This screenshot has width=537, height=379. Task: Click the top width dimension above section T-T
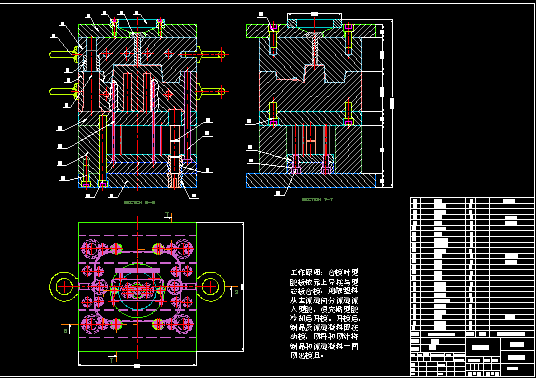click(314, 14)
